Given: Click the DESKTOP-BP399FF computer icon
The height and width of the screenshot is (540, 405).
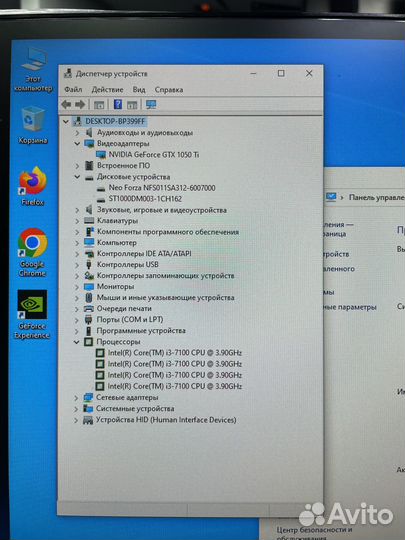Looking at the screenshot, I should click(x=78, y=121).
